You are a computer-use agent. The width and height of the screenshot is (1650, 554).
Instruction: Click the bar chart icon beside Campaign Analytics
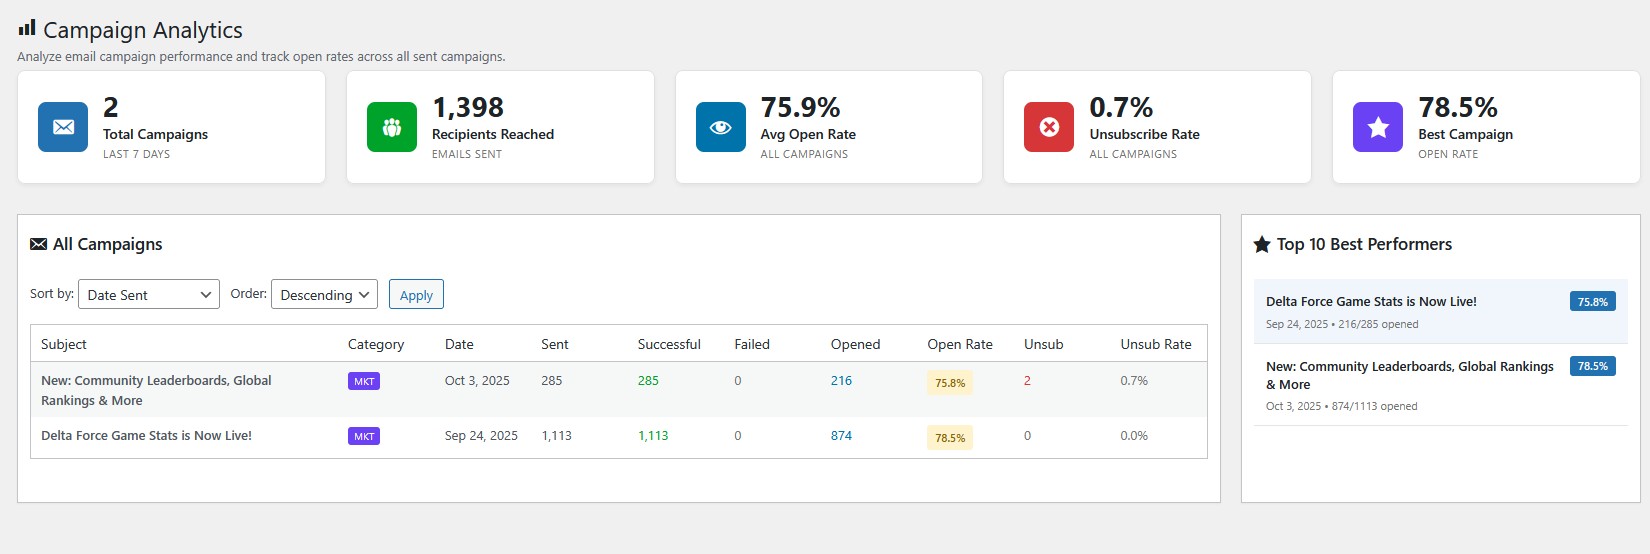[x=27, y=28]
